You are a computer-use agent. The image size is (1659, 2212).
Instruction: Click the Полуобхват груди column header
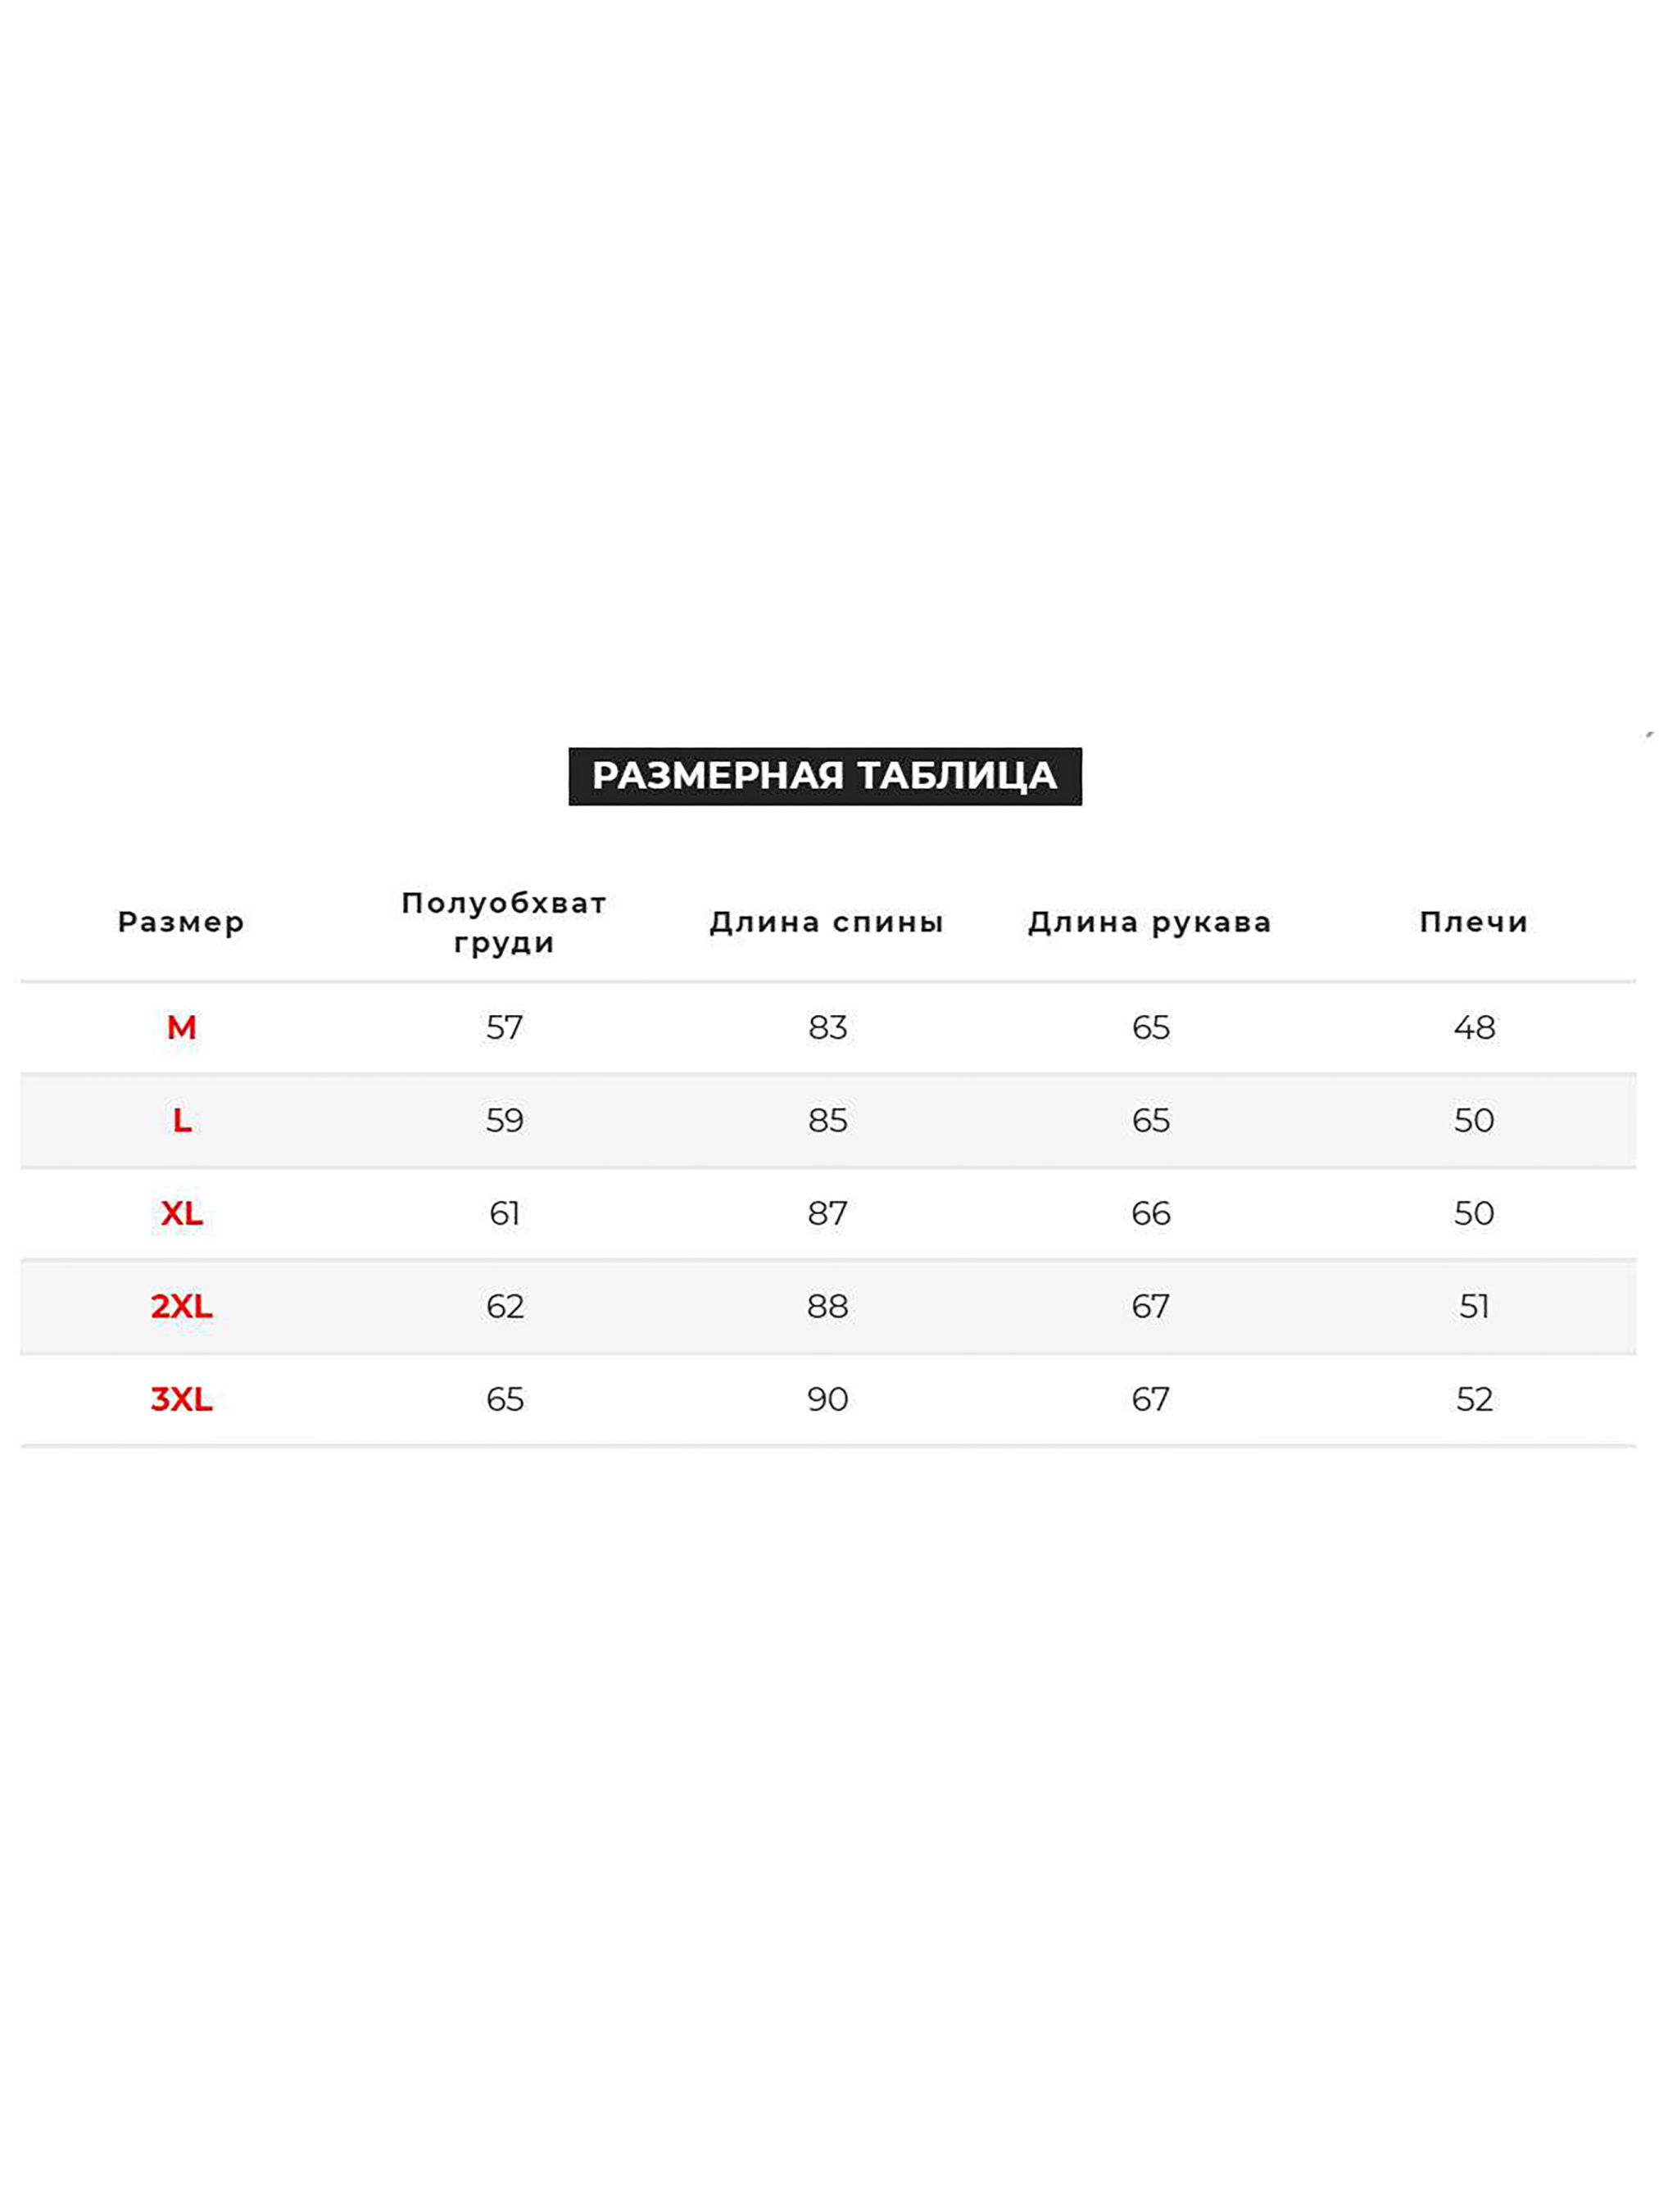pyautogui.click(x=504, y=922)
